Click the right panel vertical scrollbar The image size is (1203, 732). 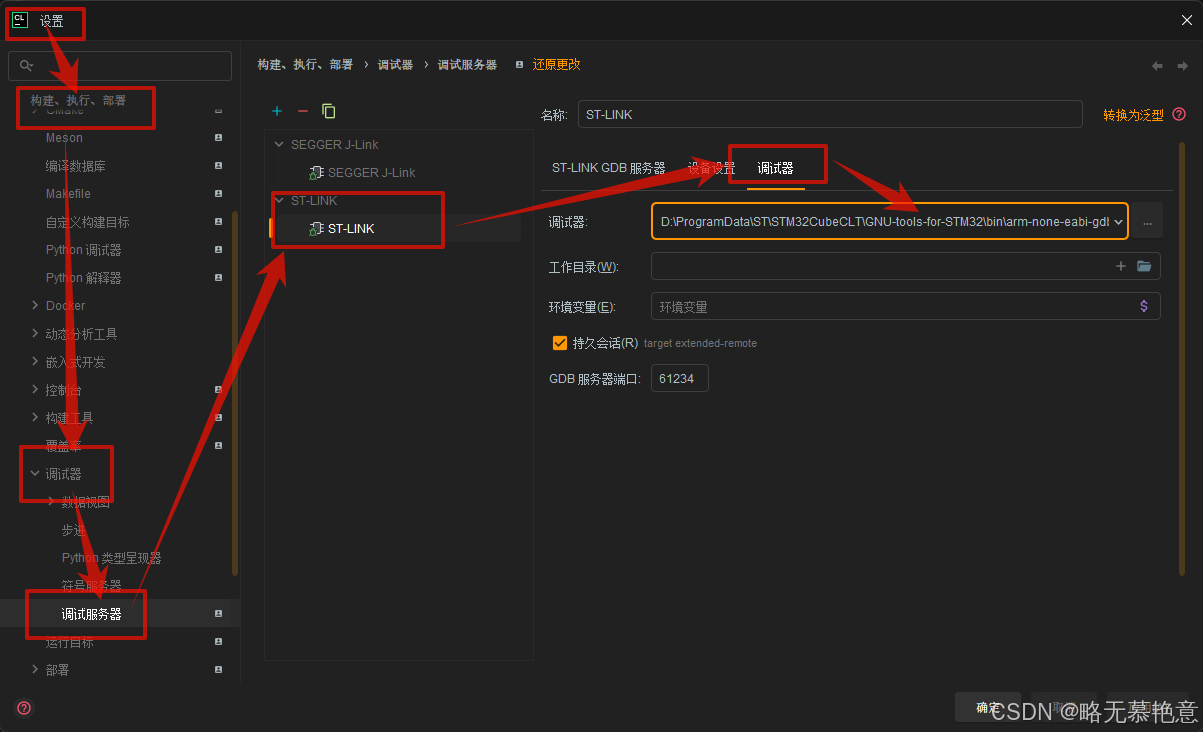[x=1182, y=360]
